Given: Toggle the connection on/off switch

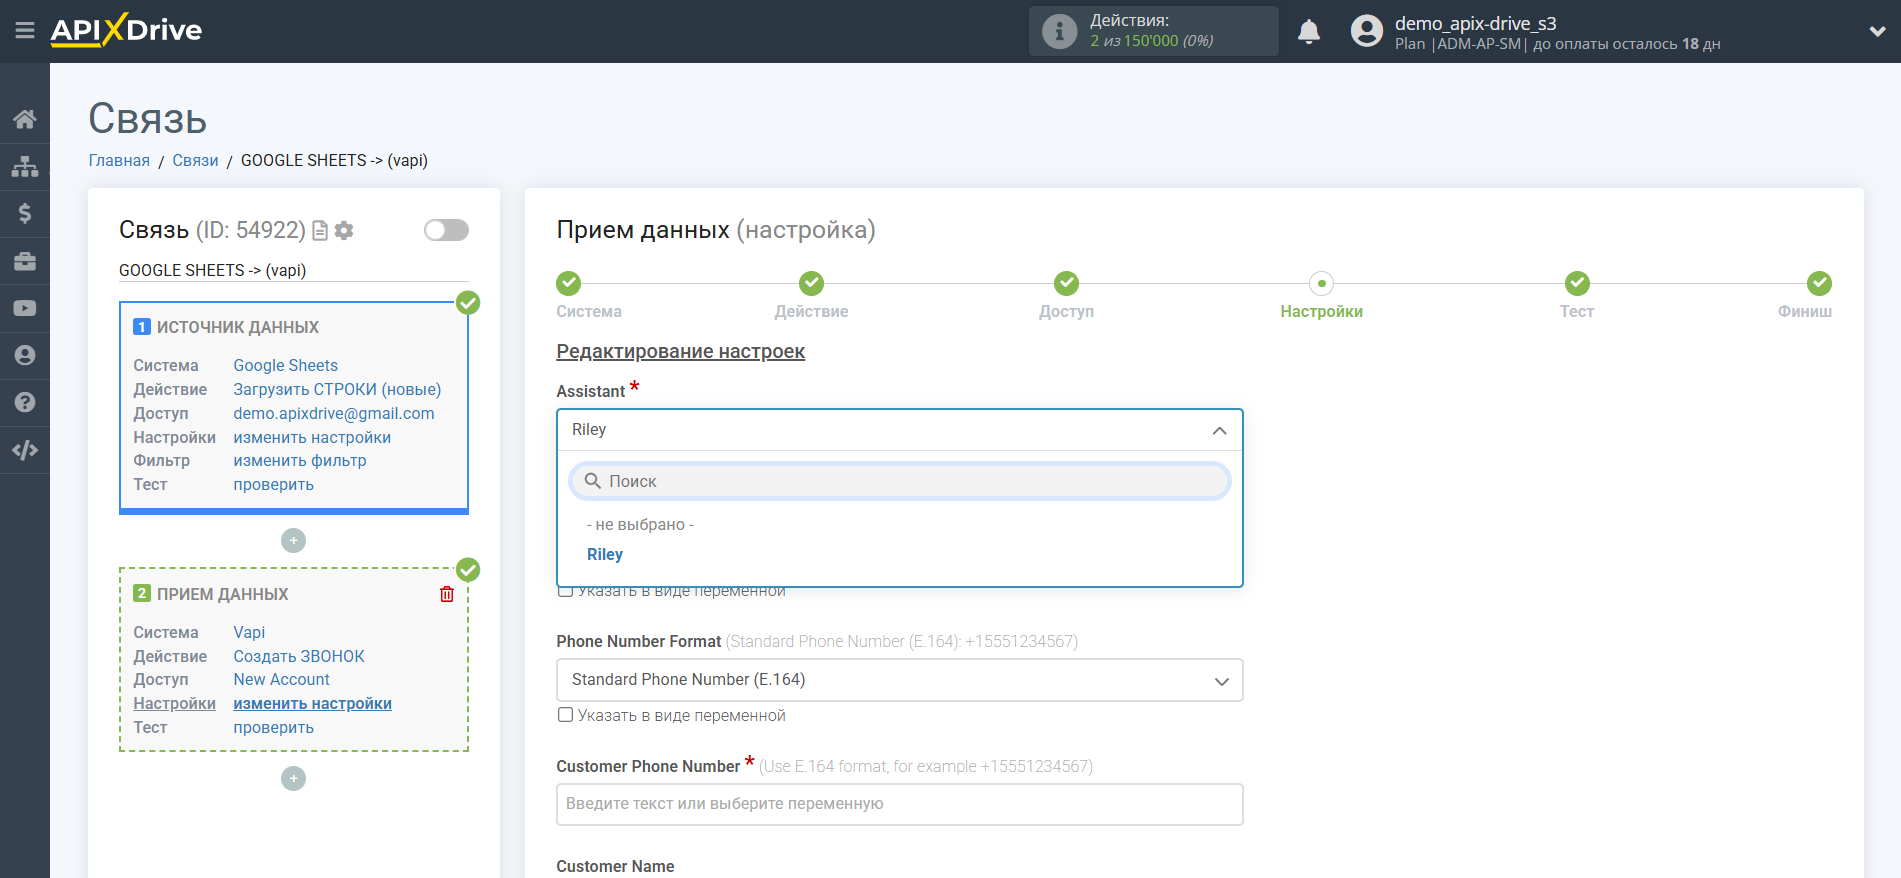Looking at the screenshot, I should pyautogui.click(x=446, y=230).
